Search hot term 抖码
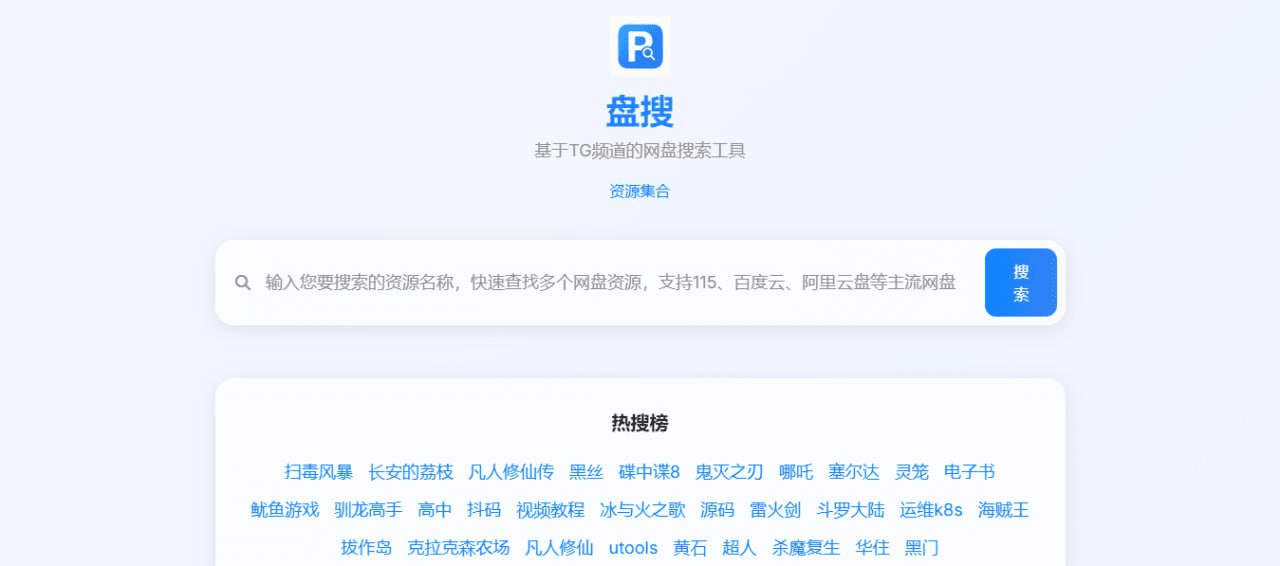This screenshot has height=566, width=1280. [x=484, y=510]
